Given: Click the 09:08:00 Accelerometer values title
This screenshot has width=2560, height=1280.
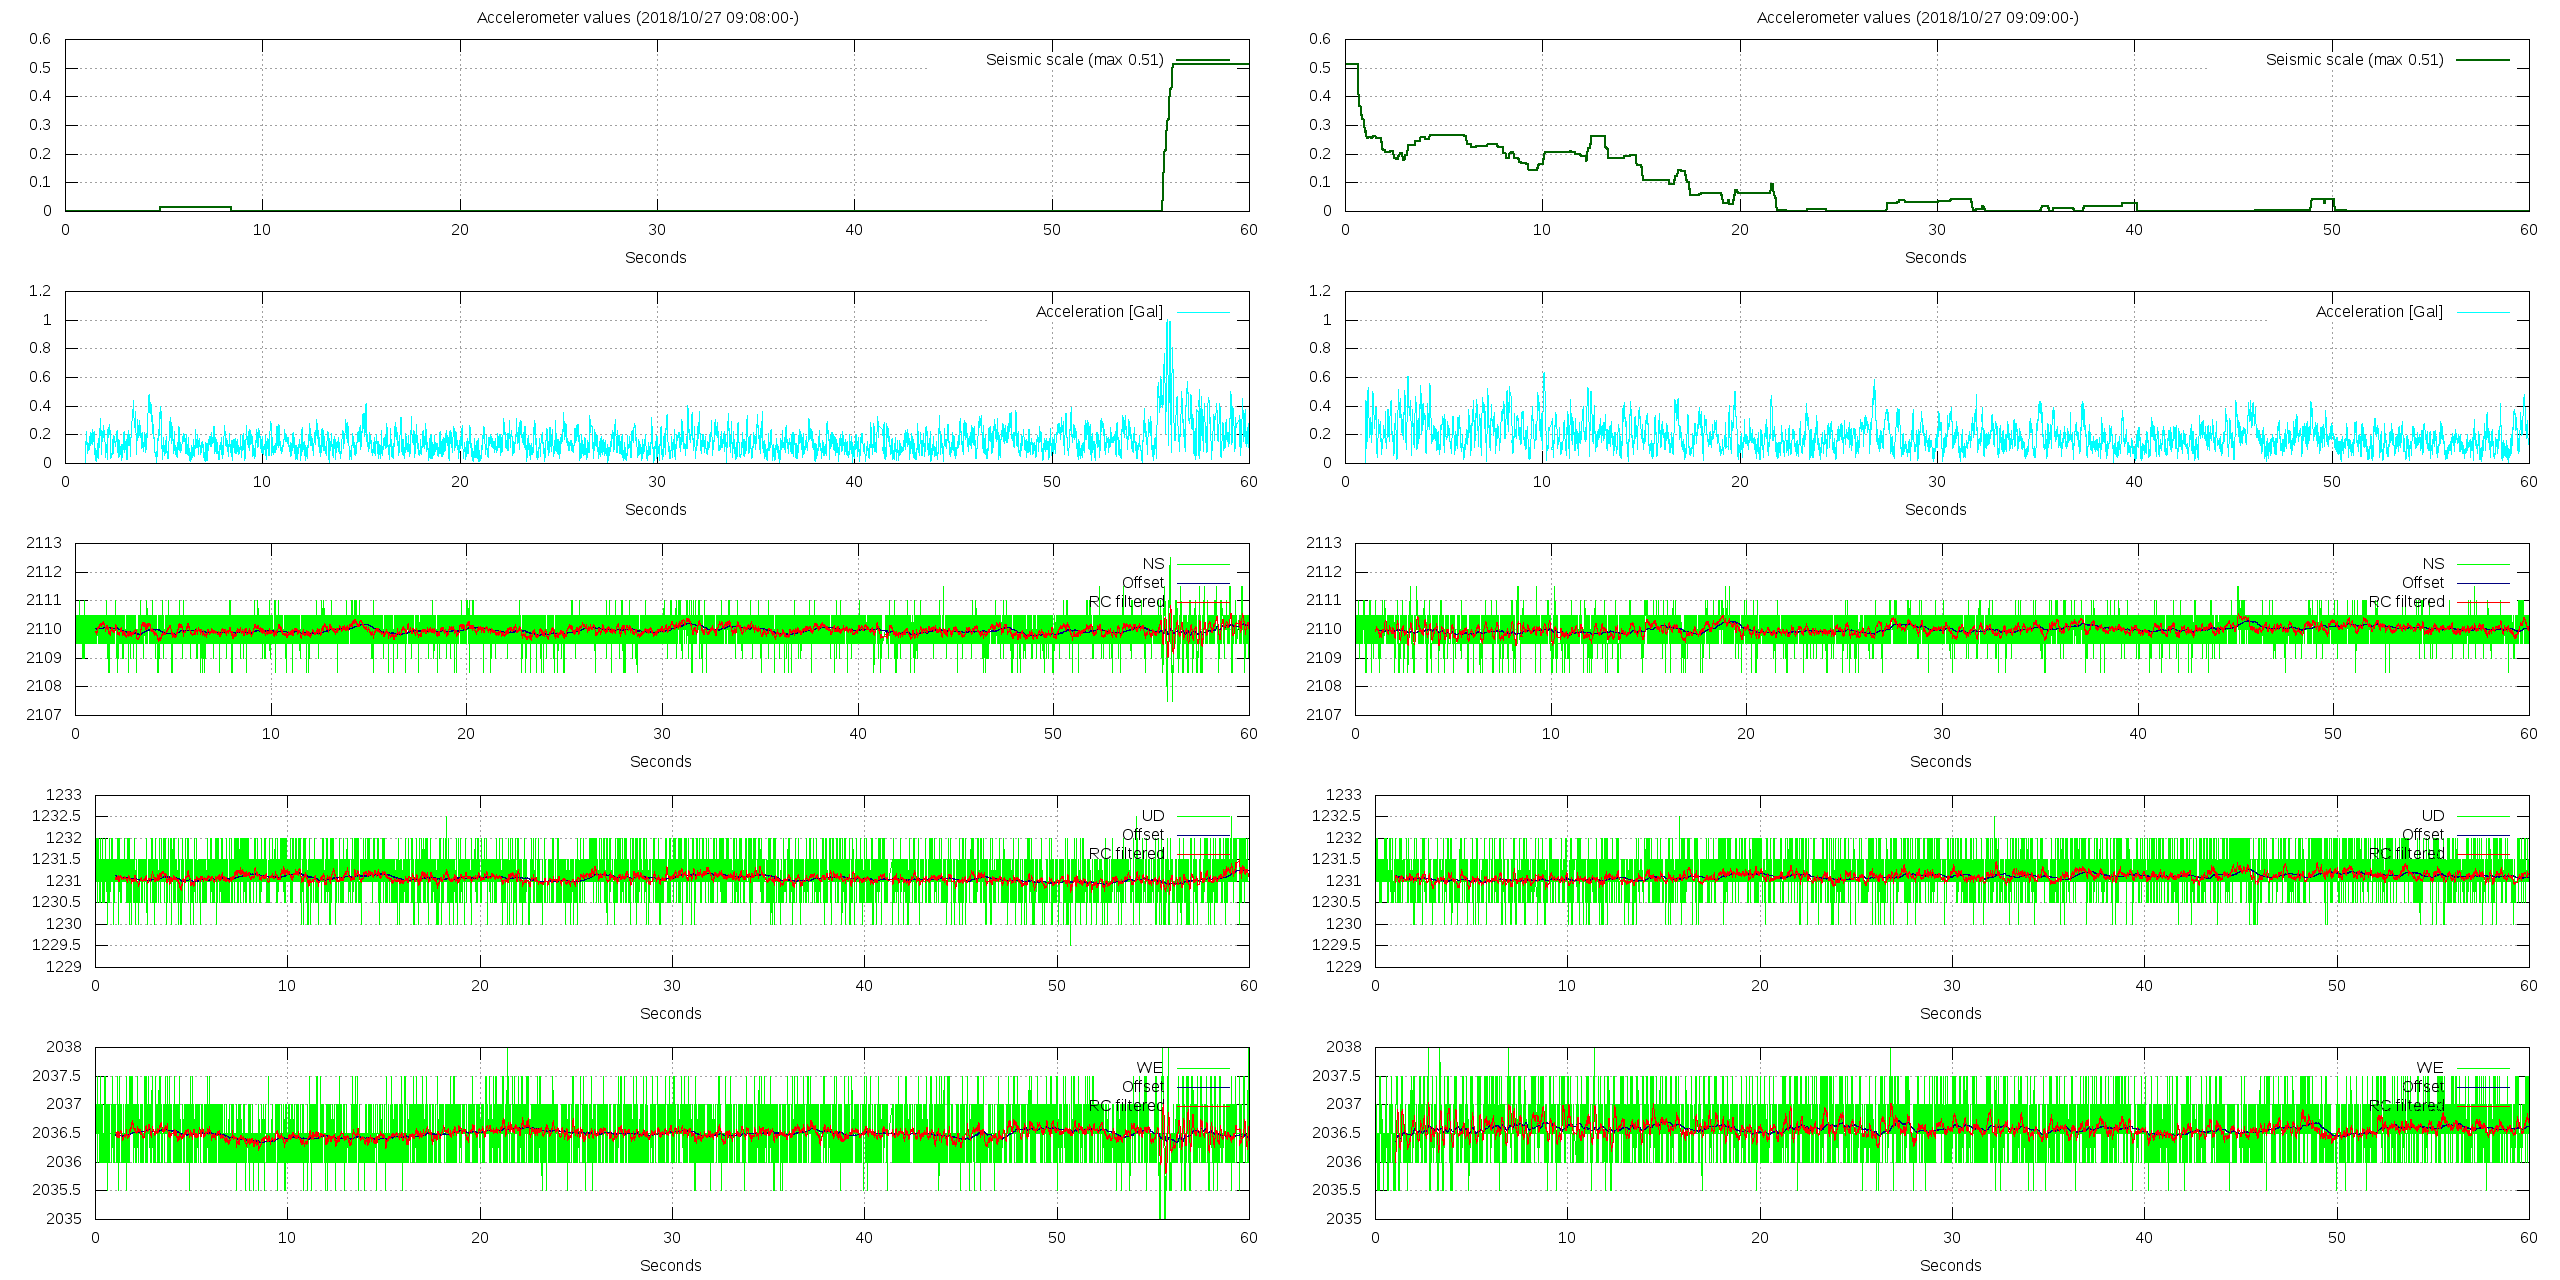Looking at the screenshot, I should point(637,17).
